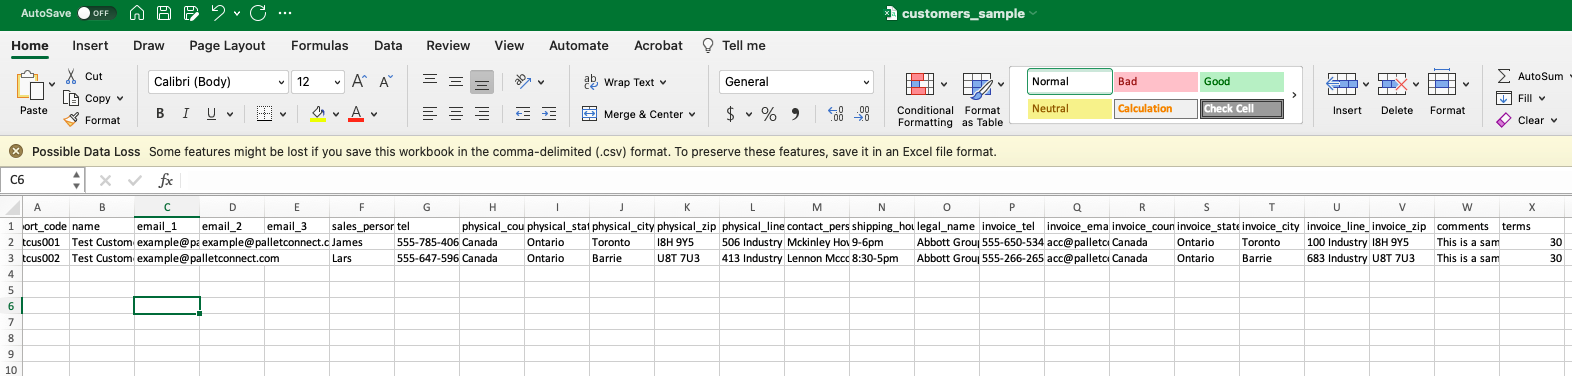
Task: Click the font color red A swatch
Action: click(x=356, y=114)
